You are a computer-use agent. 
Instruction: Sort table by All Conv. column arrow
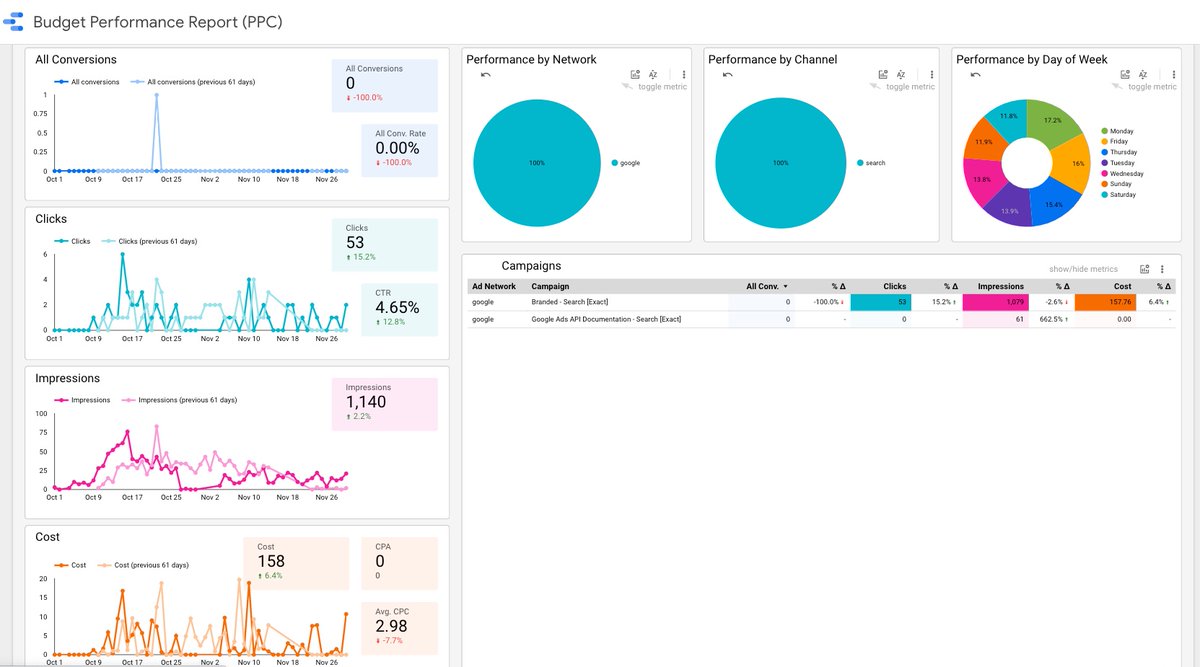785,286
